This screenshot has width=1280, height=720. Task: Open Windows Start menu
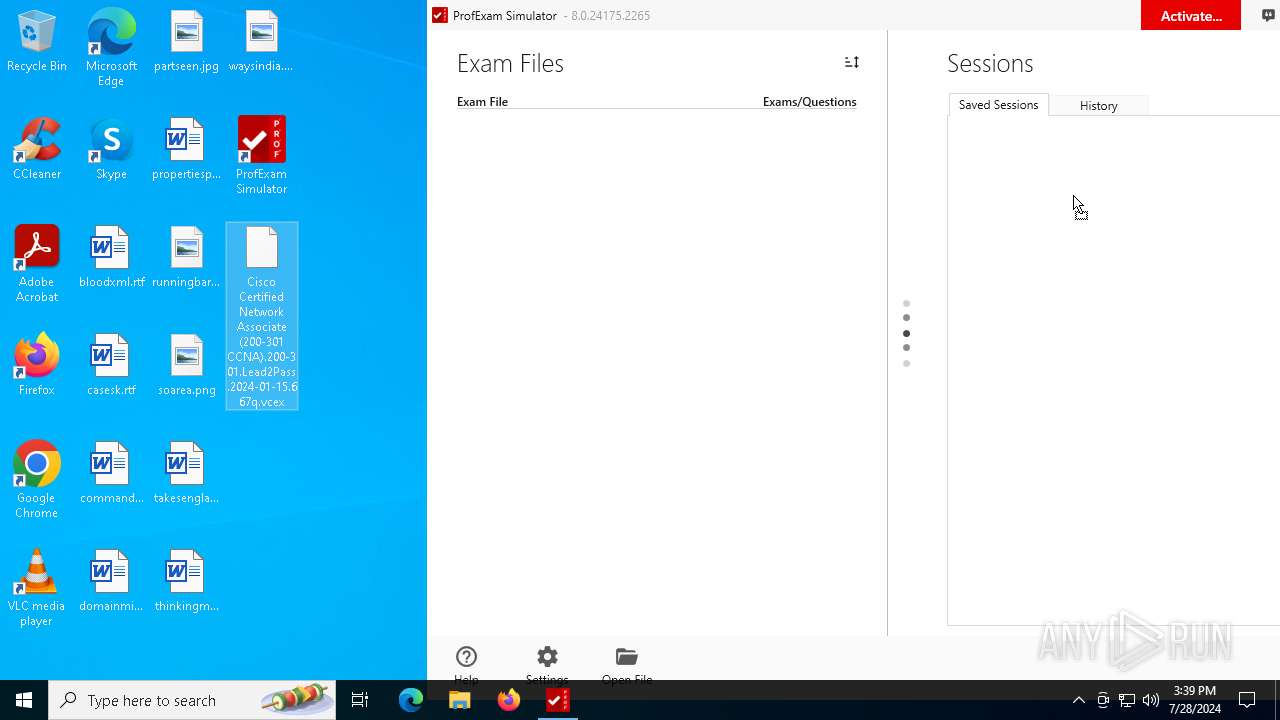[24, 700]
